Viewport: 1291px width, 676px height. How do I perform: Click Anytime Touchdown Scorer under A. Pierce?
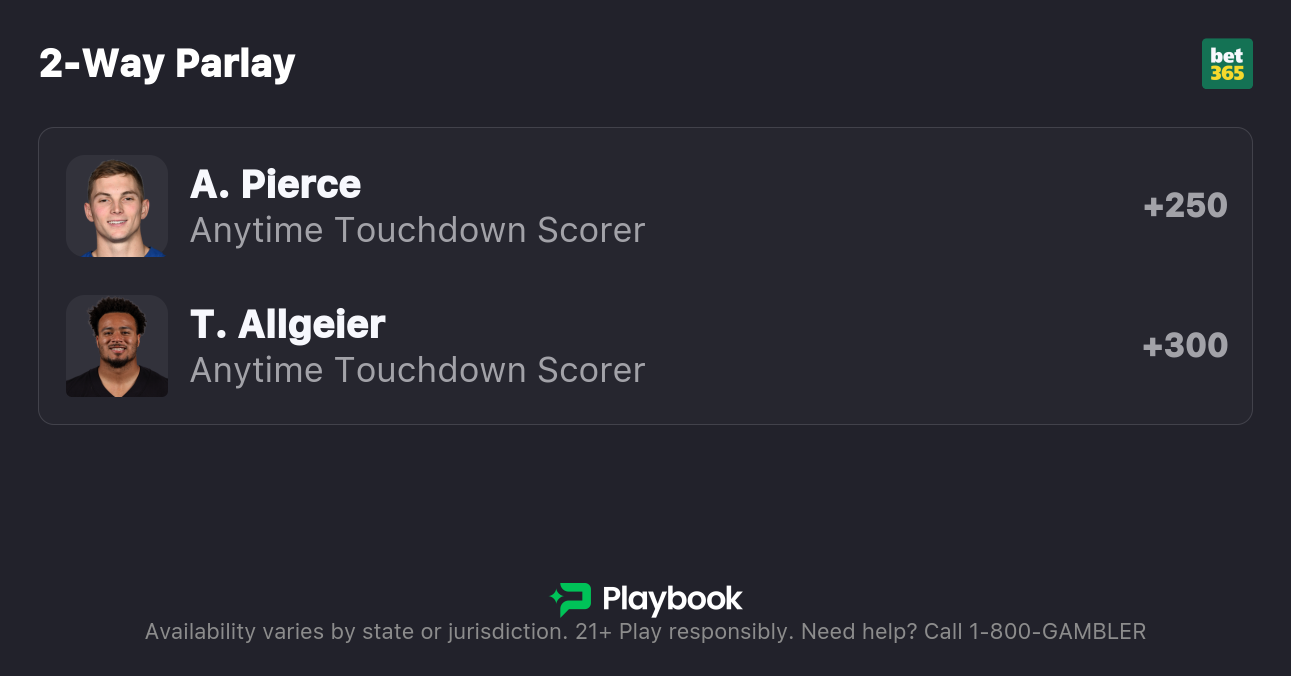417,231
